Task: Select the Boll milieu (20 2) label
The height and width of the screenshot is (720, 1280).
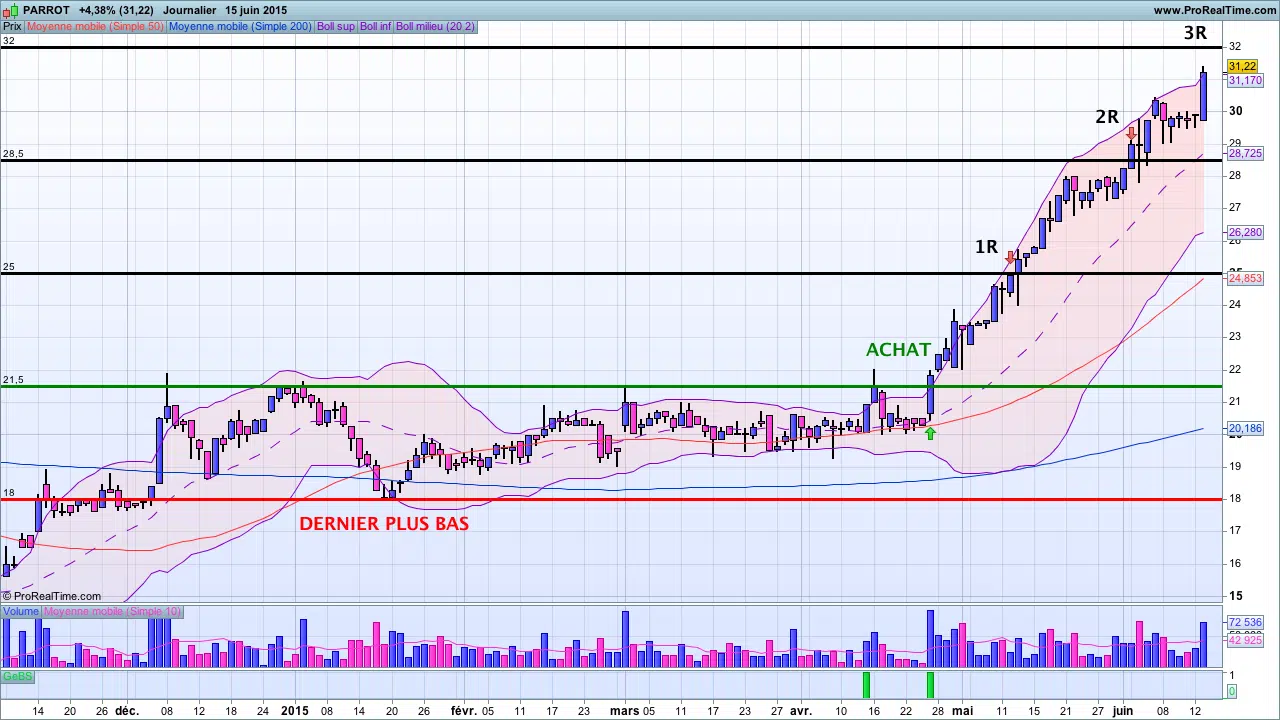Action: [435, 26]
